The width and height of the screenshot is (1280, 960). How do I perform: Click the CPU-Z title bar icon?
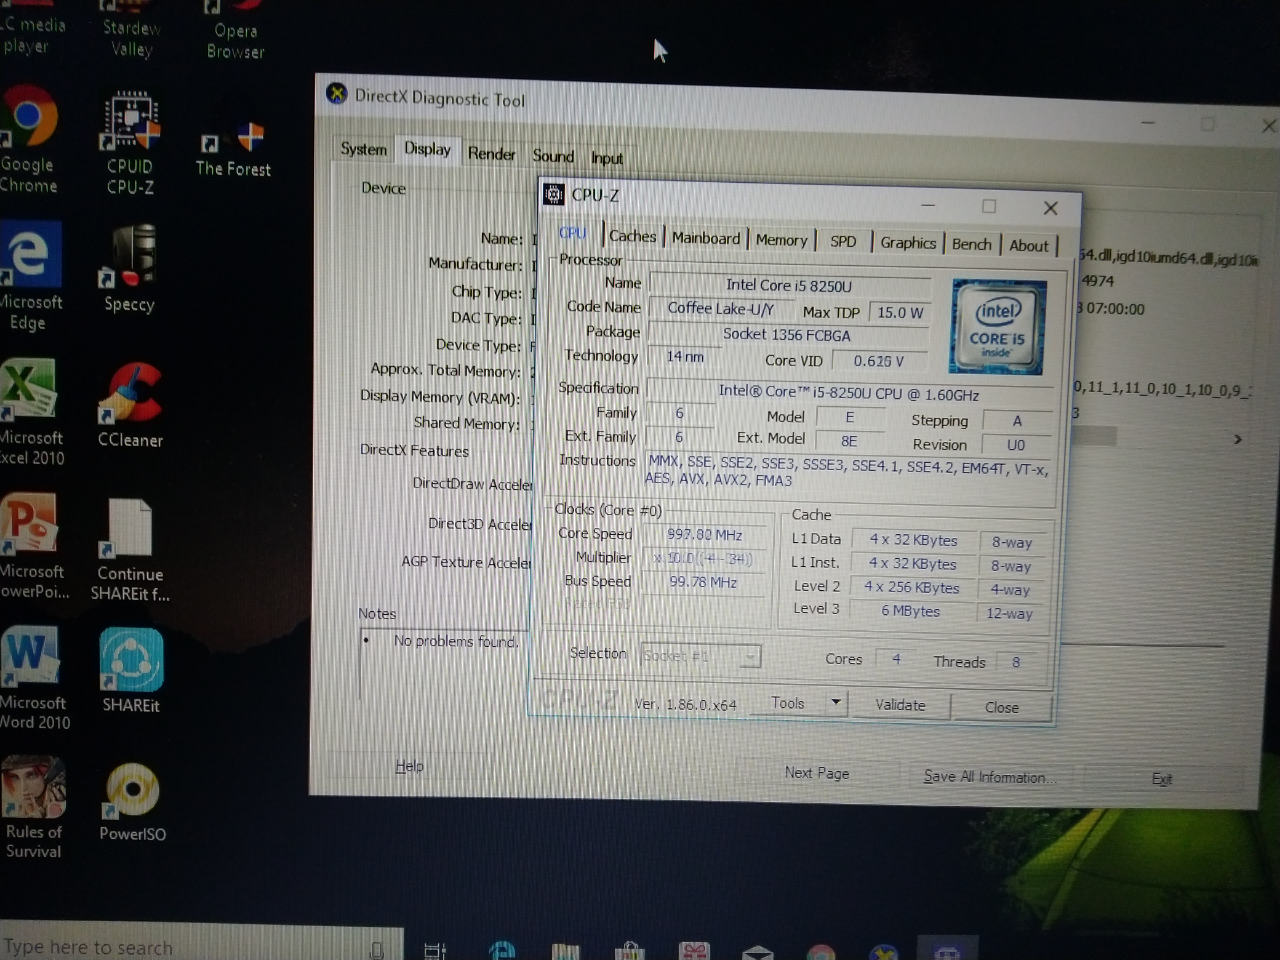553,194
